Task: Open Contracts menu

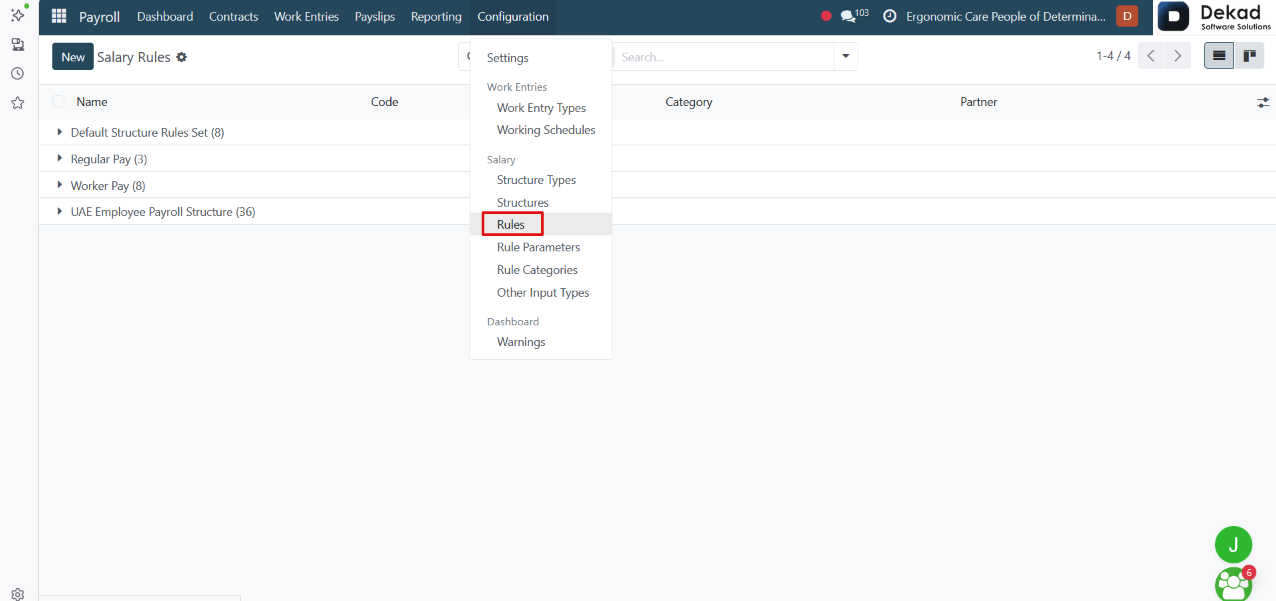Action: pos(234,17)
